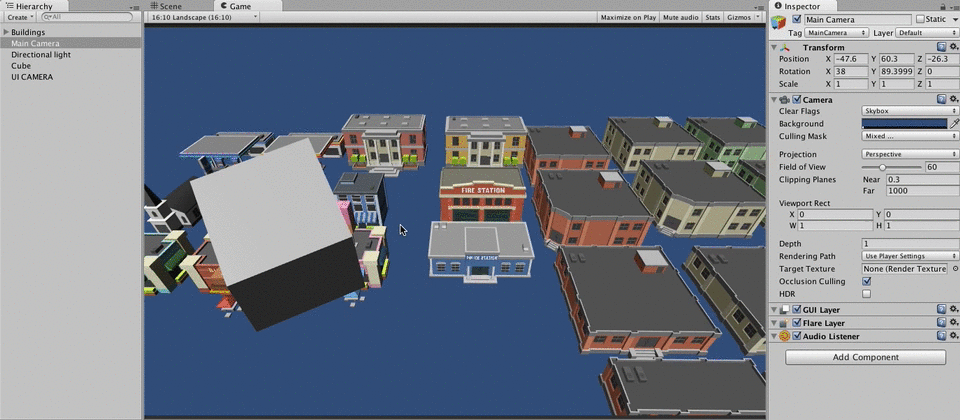960x420 pixels.
Task: Open the Clear Flags Skybox dropdown
Action: [x=909, y=111]
